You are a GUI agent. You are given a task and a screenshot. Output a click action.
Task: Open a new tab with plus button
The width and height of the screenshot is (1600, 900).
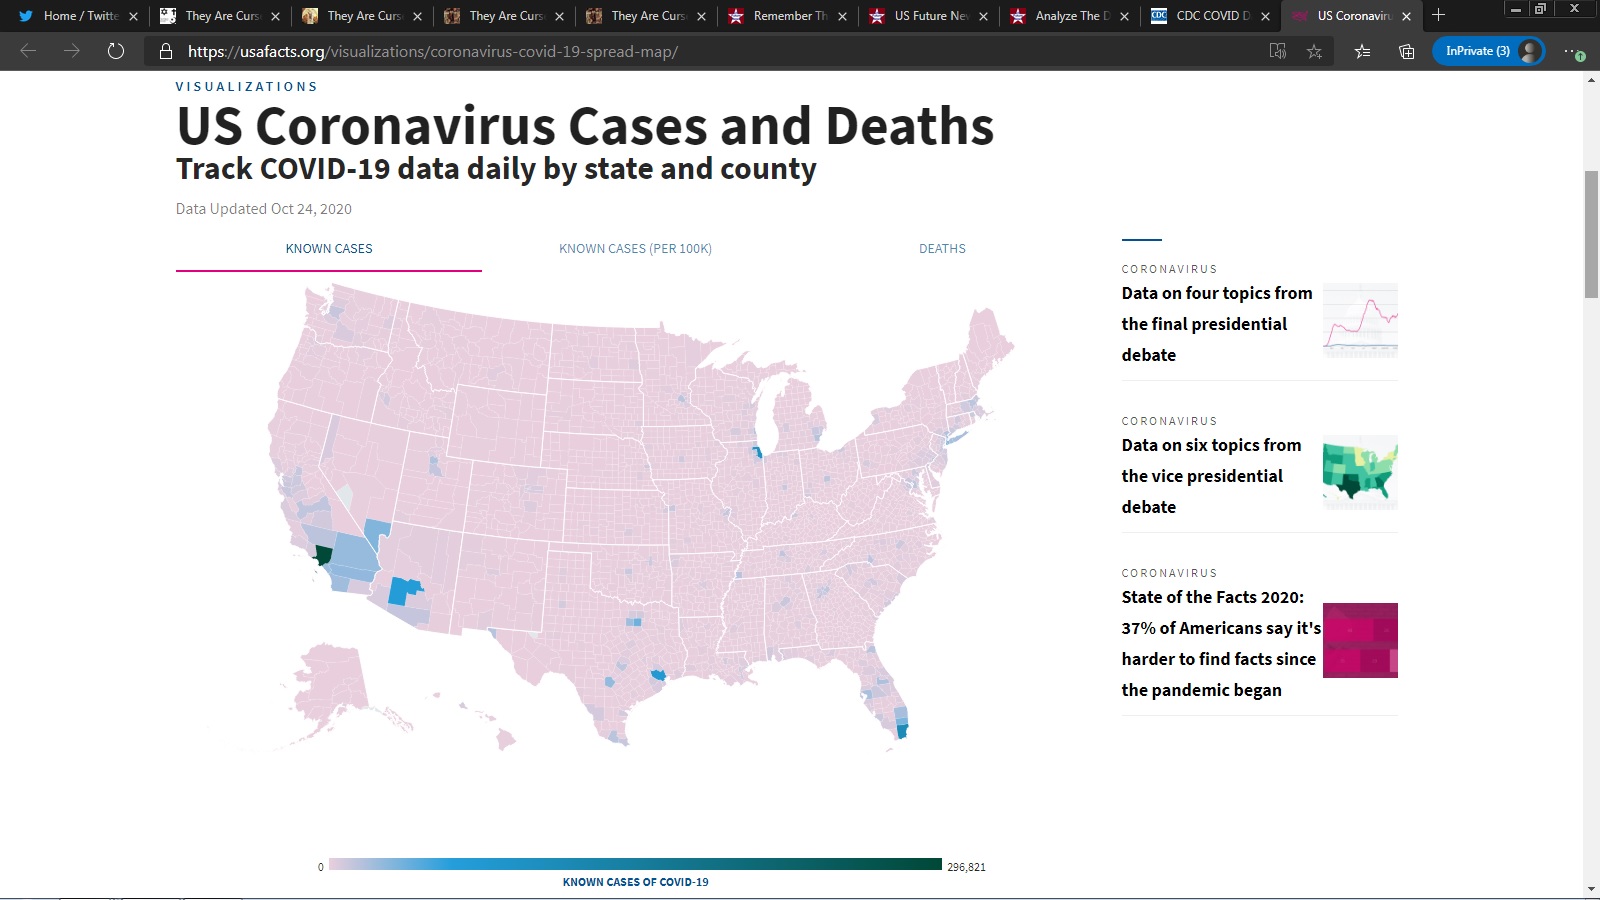coord(1438,15)
